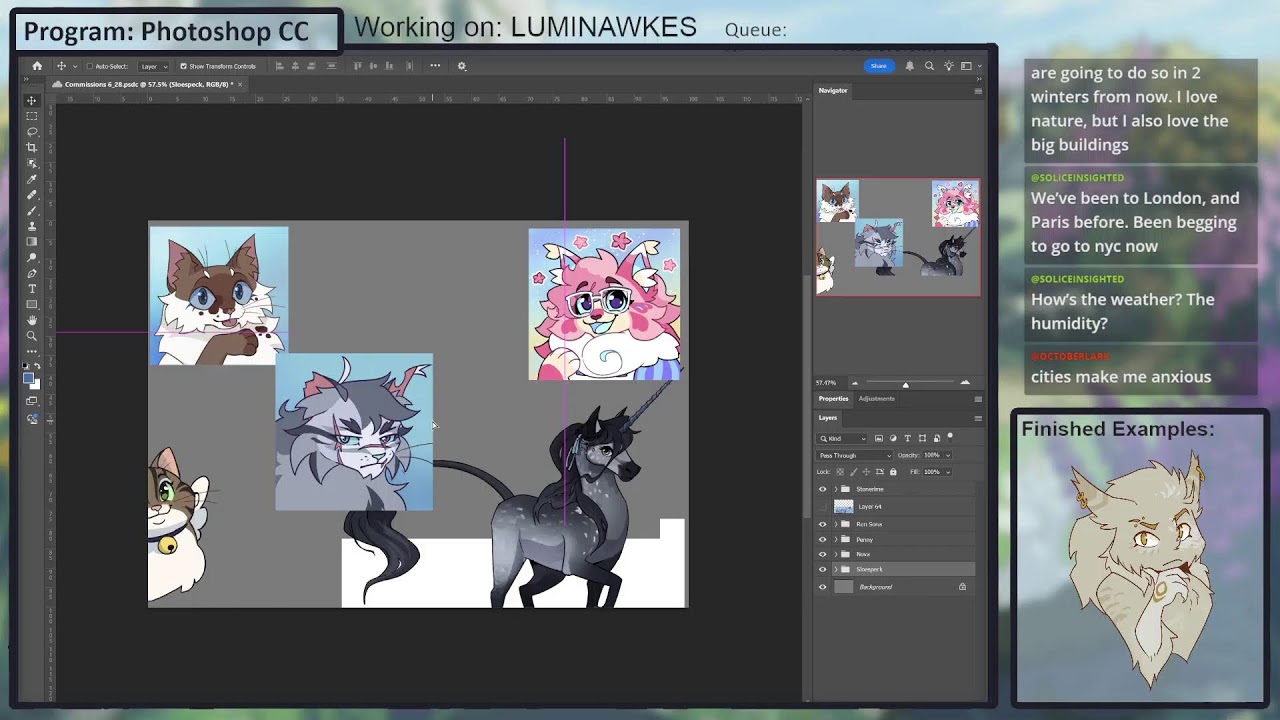Select the Rectangular Marquee tool
1280x720 pixels.
[x=32, y=116]
